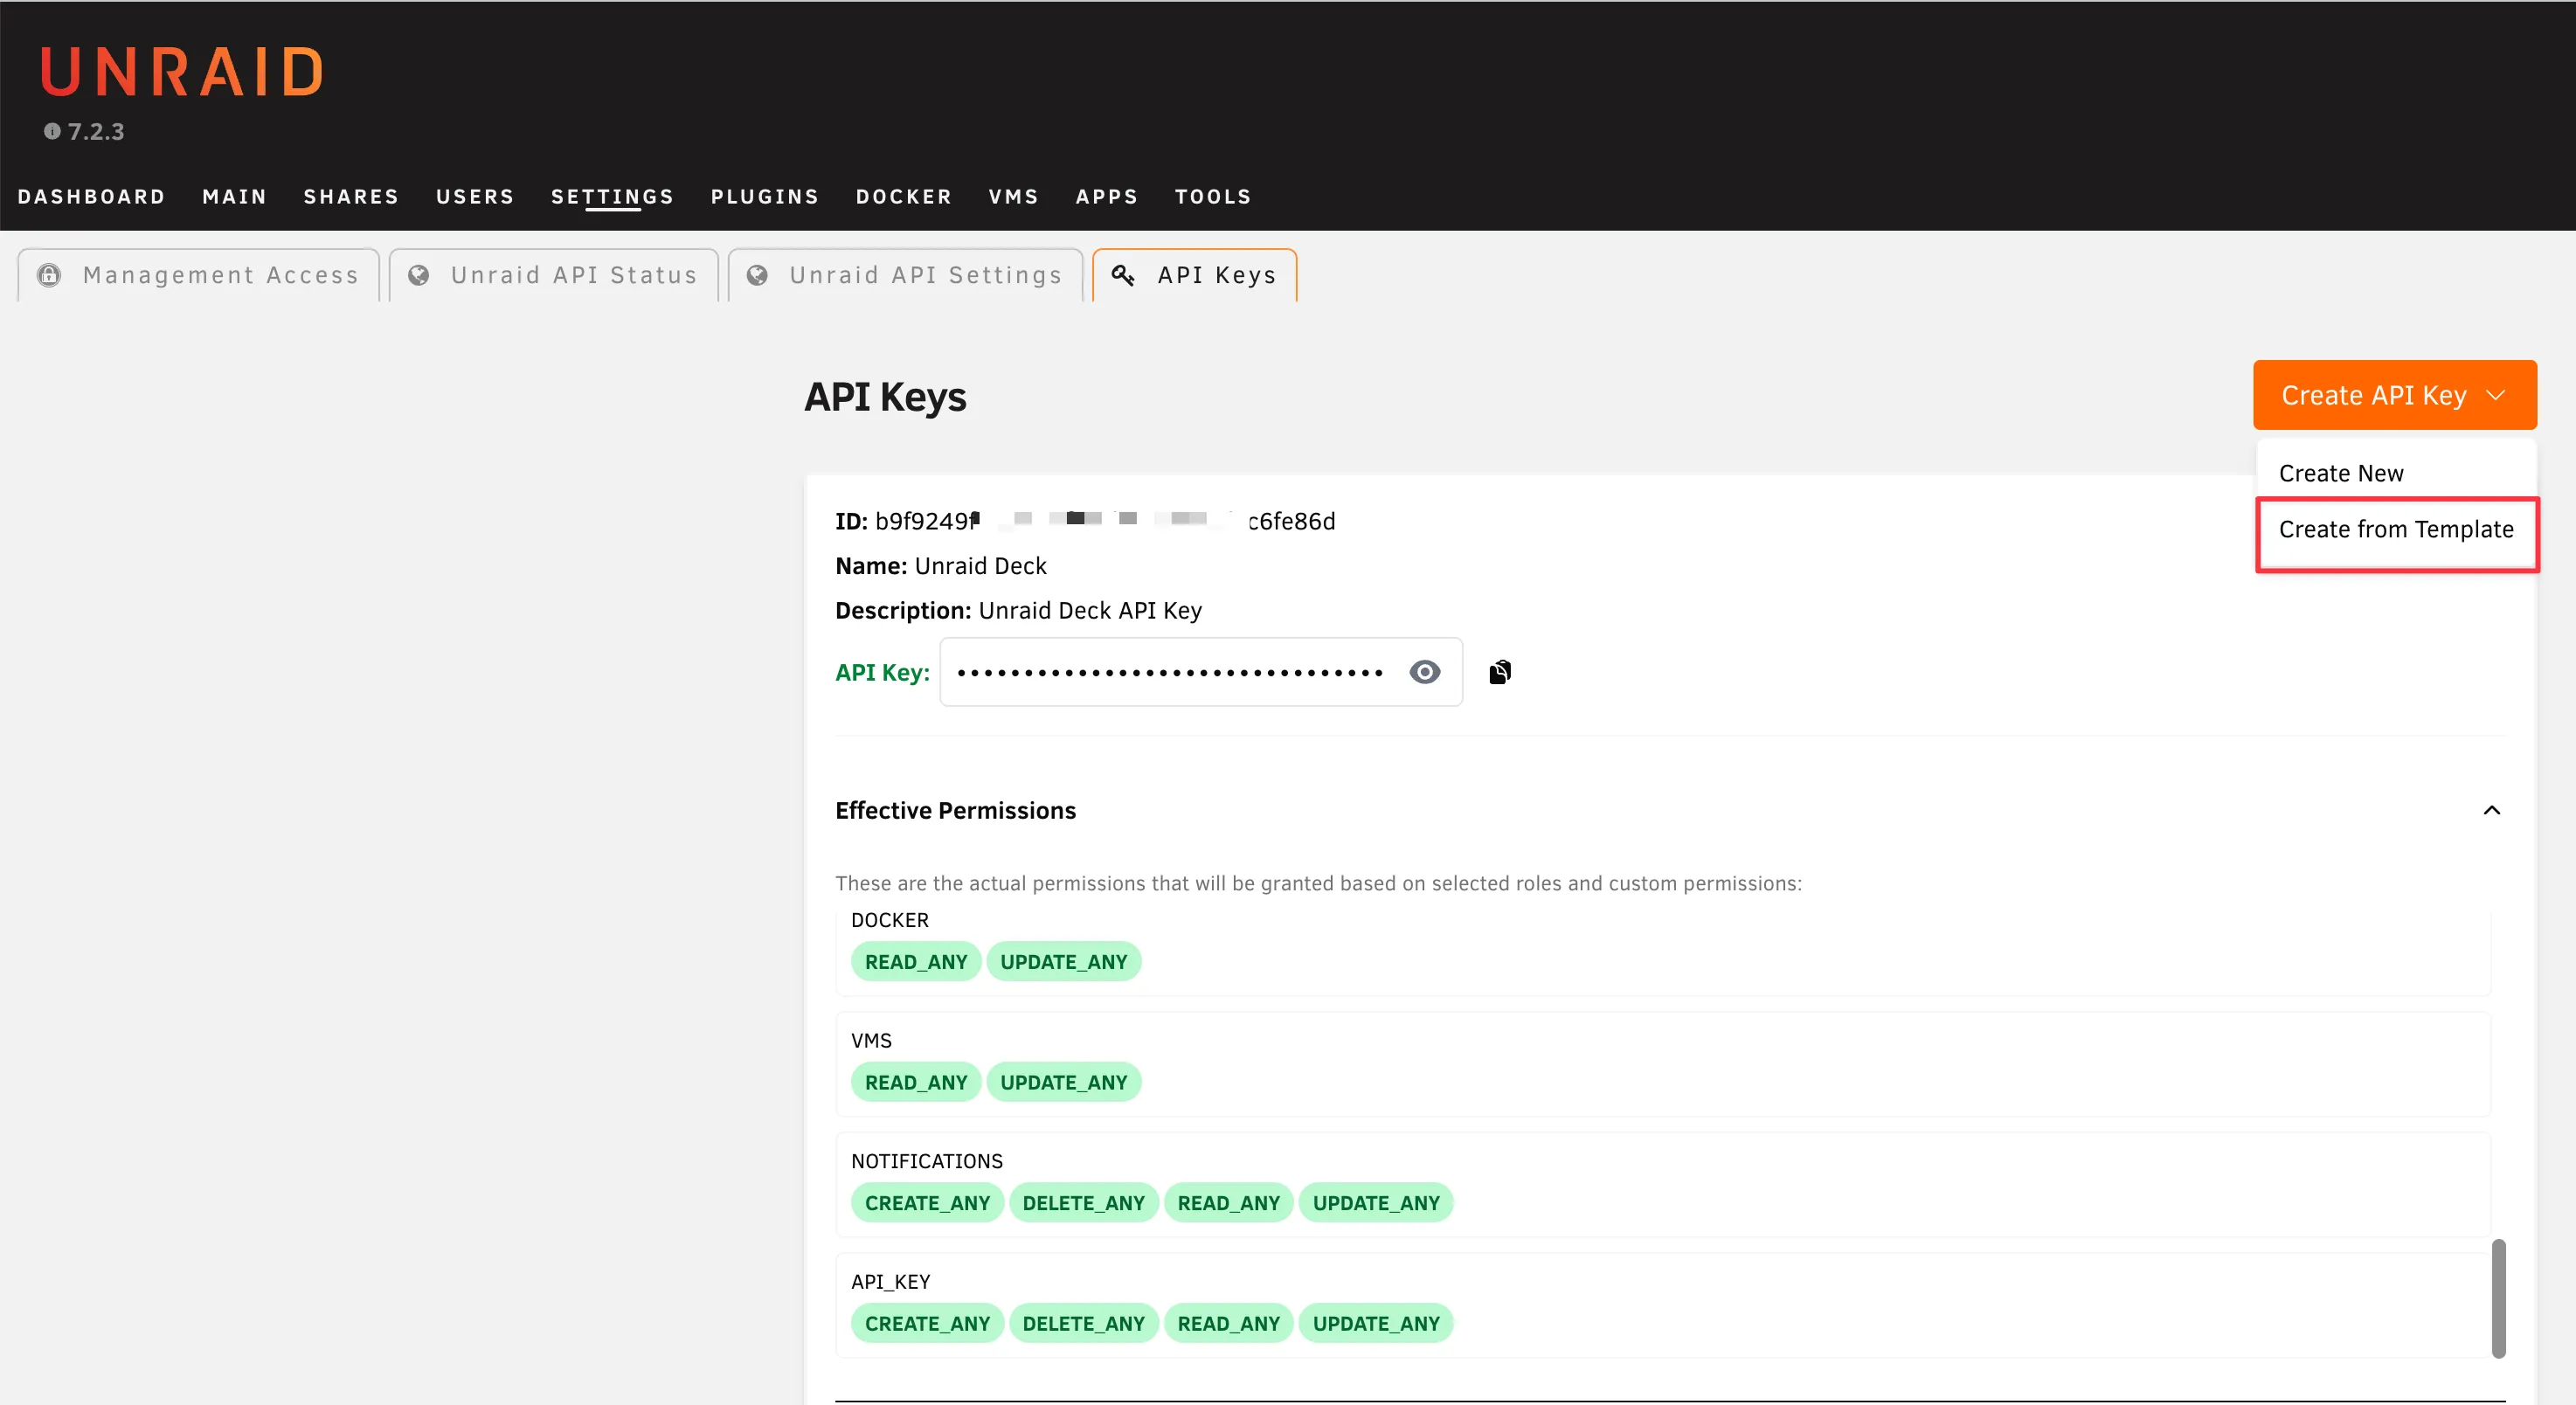Click the DOCKER UPDATE_ANY badge
The image size is (2576, 1405).
point(1063,962)
